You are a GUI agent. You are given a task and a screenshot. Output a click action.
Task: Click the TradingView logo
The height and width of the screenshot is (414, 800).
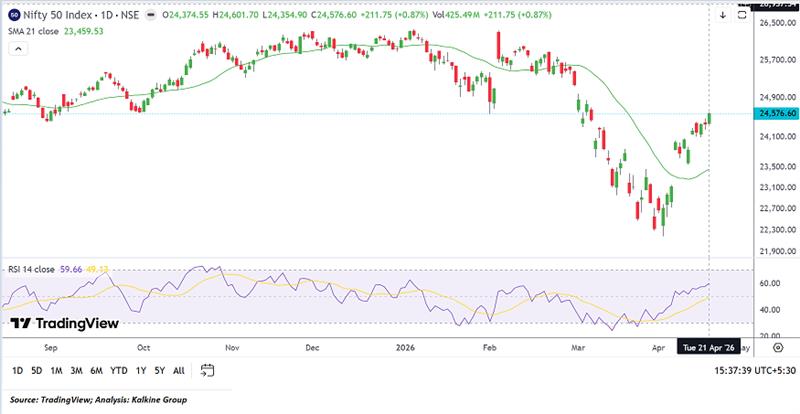click(x=65, y=323)
